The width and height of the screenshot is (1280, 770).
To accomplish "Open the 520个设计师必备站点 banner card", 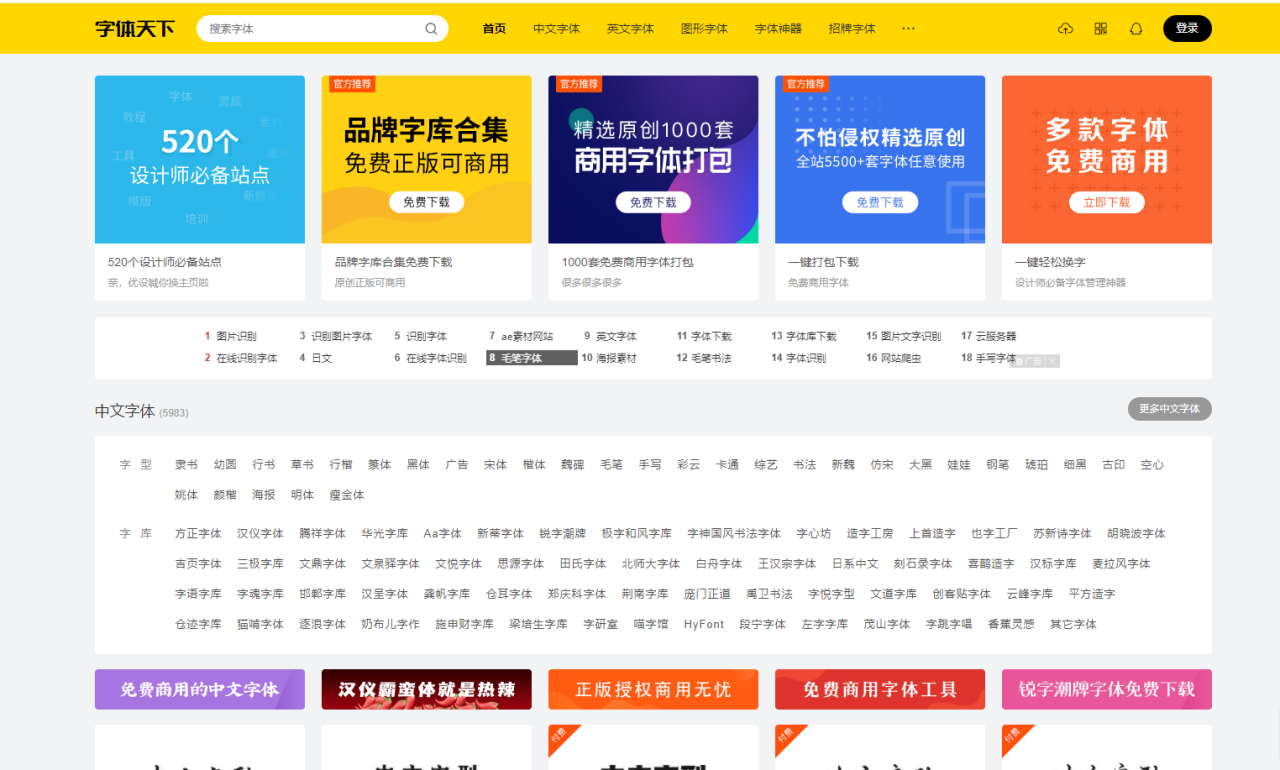I will point(199,158).
